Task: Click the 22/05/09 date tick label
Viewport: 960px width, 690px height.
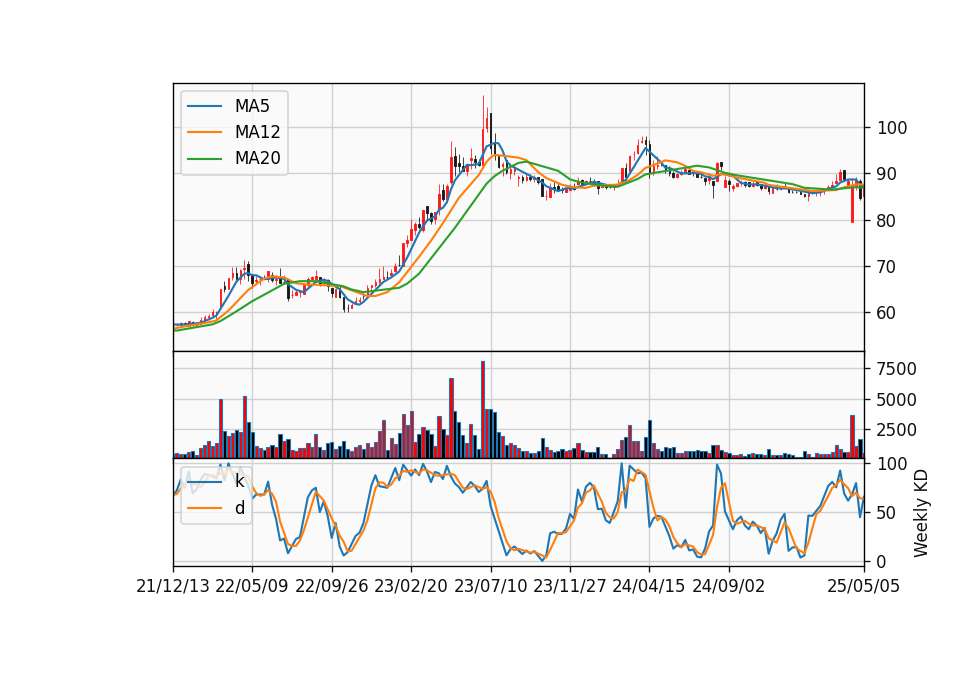Action: (x=252, y=586)
